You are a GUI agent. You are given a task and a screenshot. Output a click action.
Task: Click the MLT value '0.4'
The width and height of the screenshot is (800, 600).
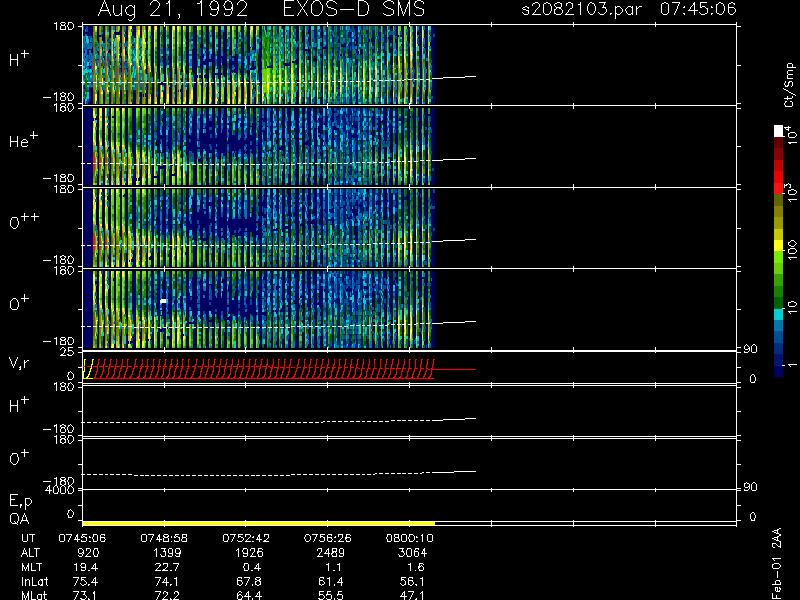[x=252, y=567]
